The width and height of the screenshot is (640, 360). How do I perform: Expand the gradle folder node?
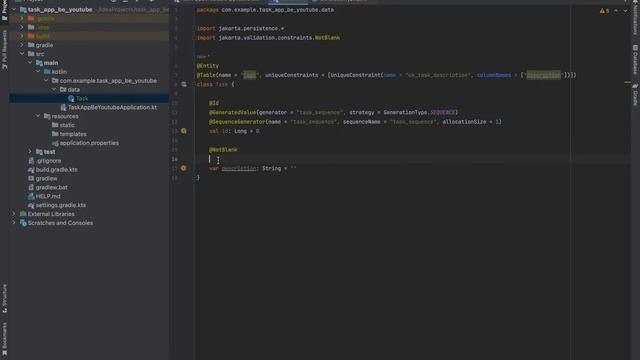point(22,45)
